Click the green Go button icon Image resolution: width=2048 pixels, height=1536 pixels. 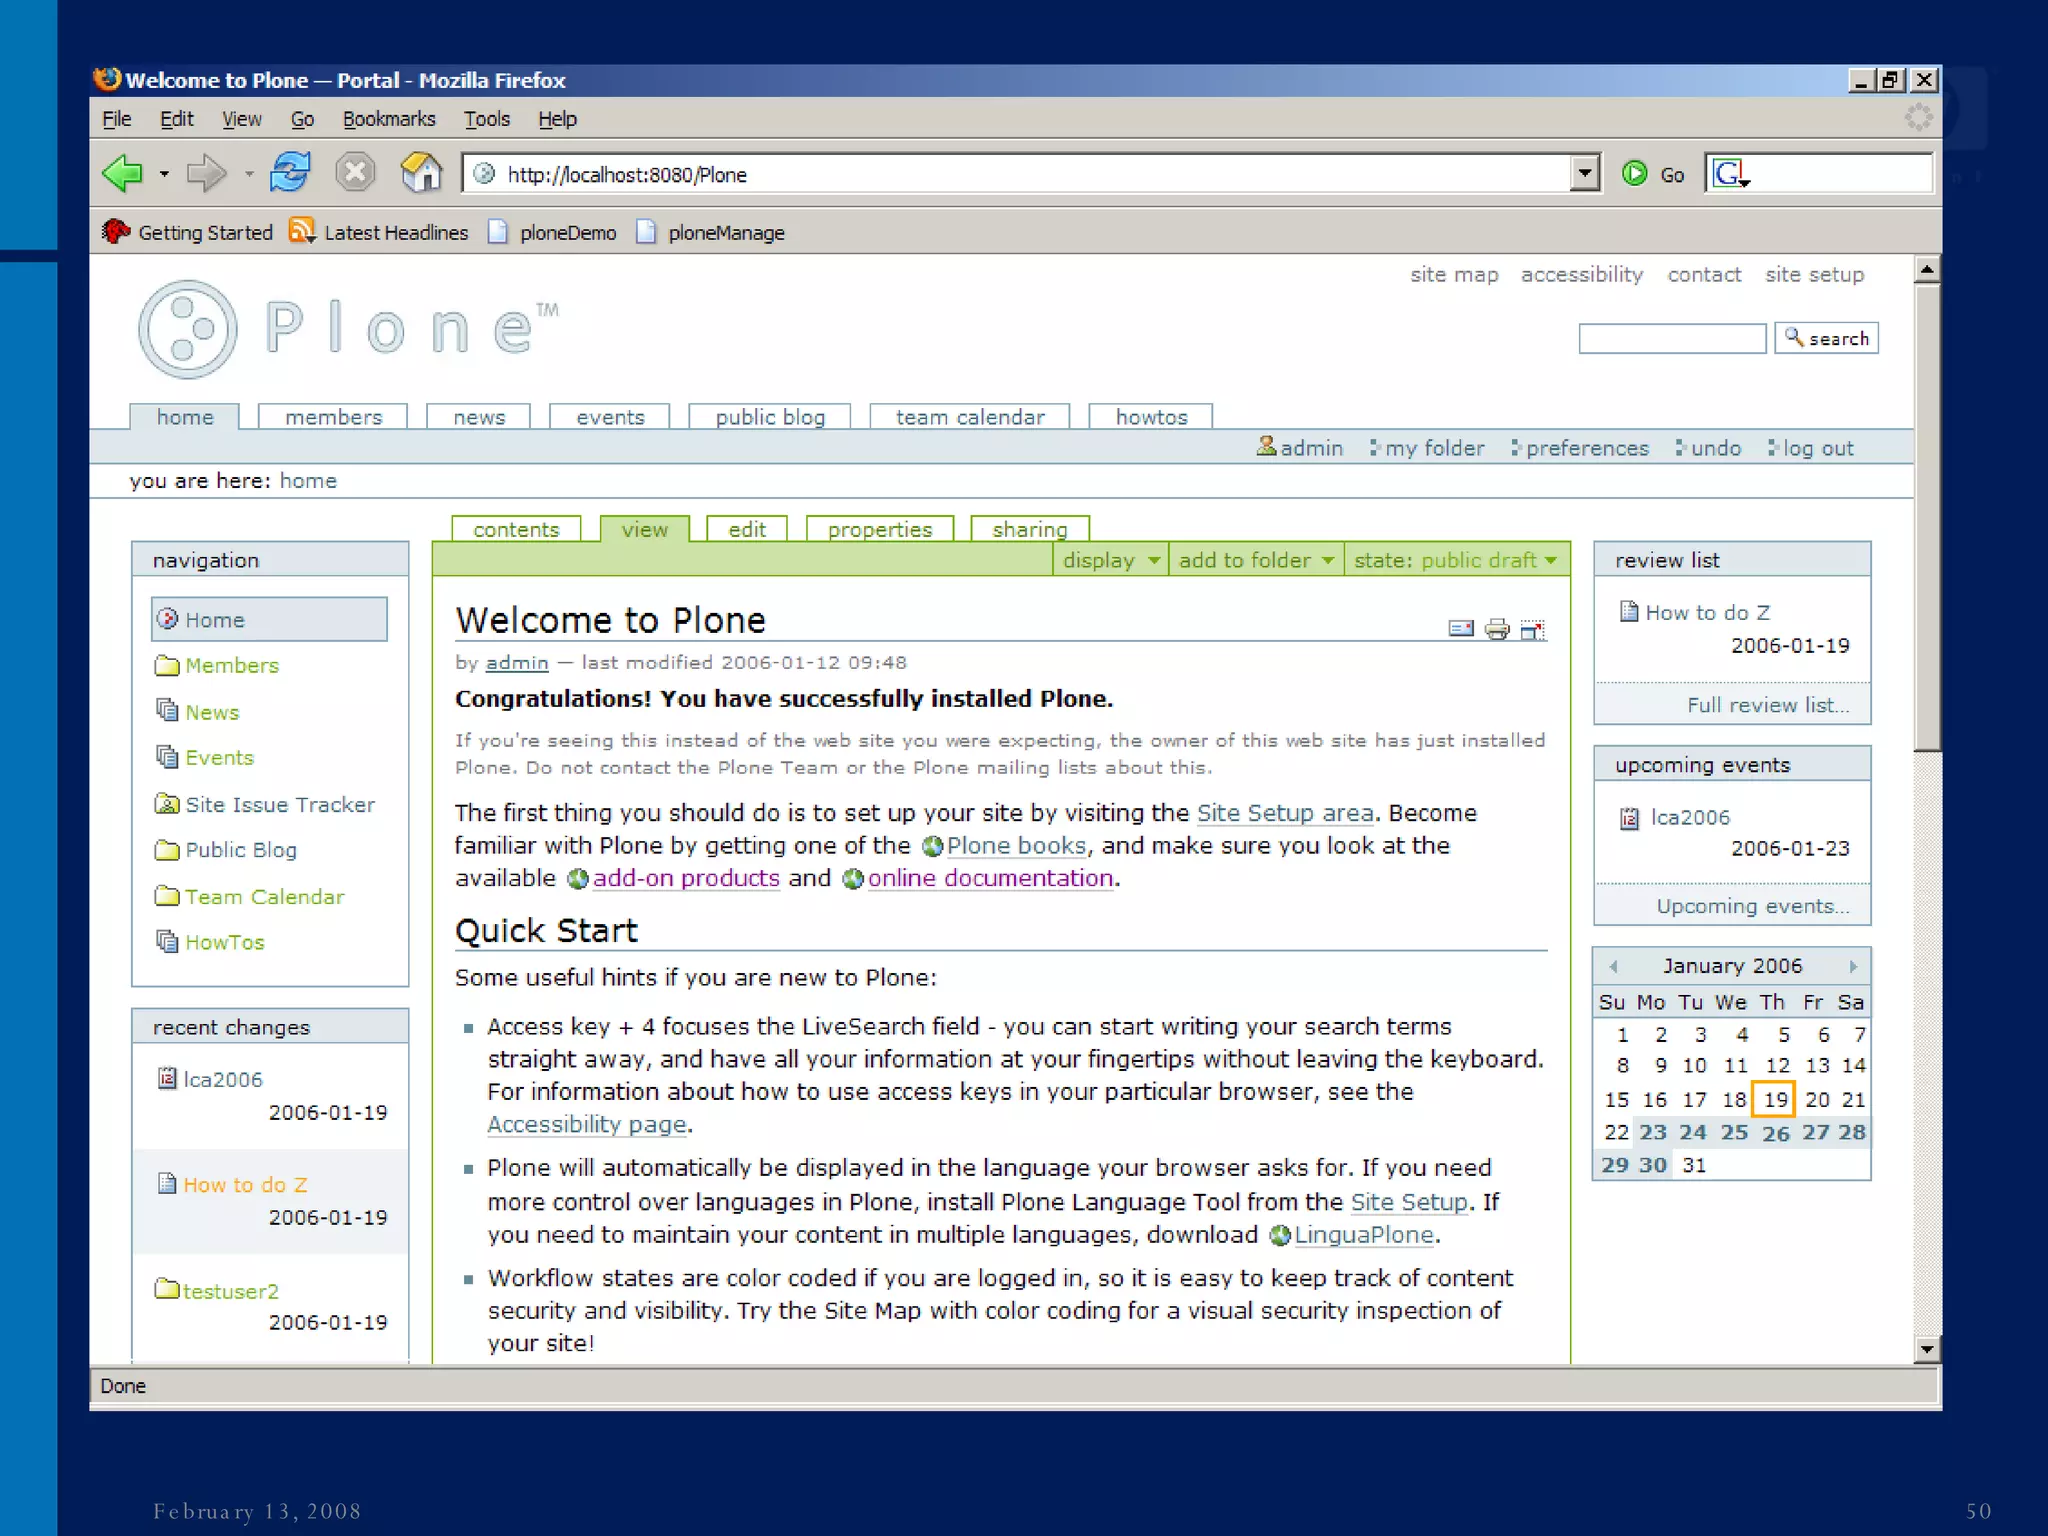tap(1634, 174)
